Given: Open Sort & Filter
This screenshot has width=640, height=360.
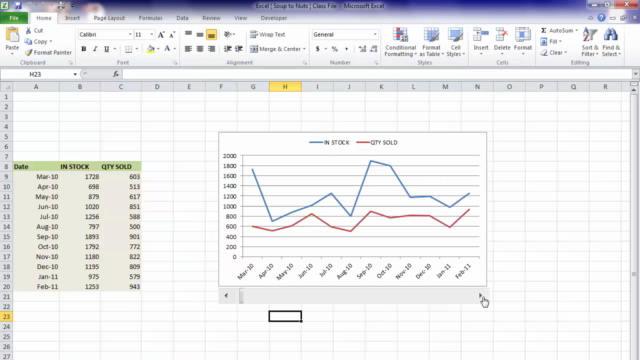Looking at the screenshot, I should (590, 42).
